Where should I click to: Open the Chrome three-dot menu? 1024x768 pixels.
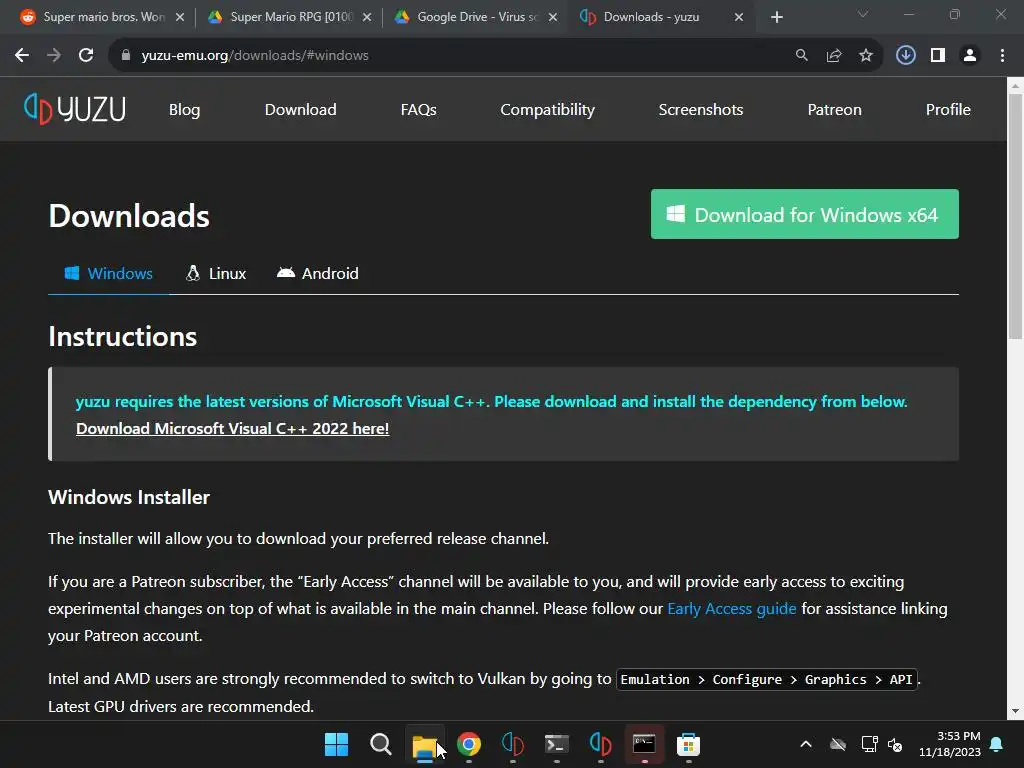[1002, 56]
